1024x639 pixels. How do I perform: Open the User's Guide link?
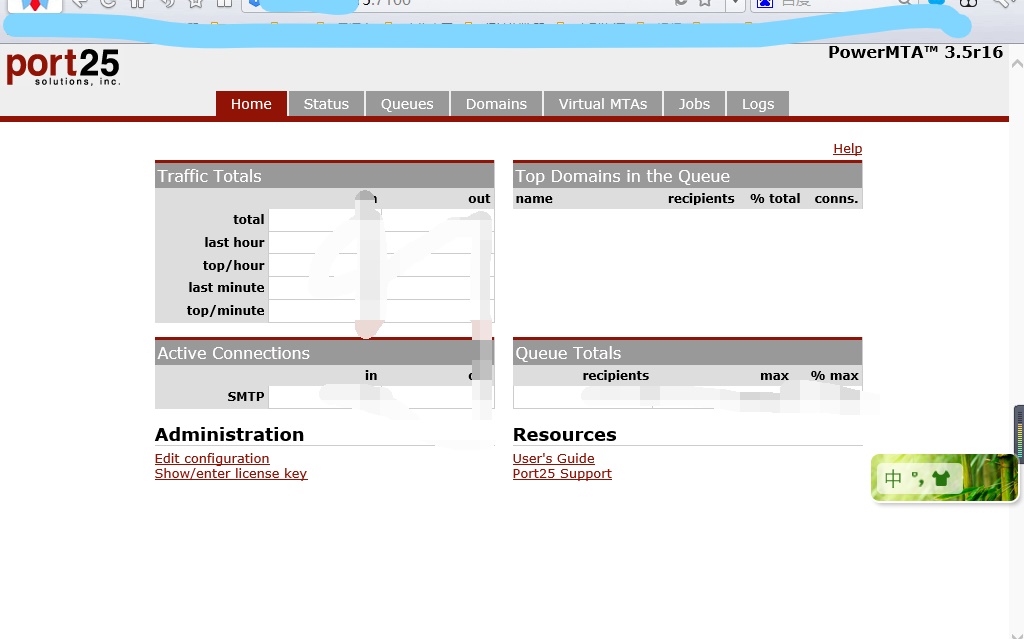tap(553, 459)
